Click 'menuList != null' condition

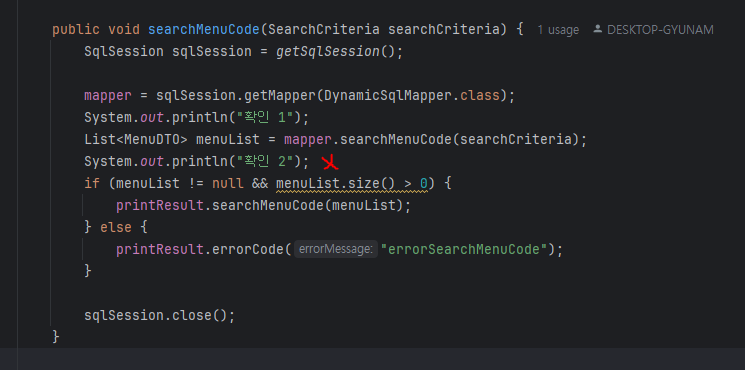(180, 183)
